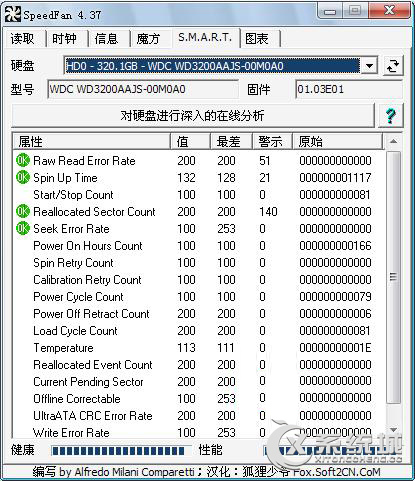The height and width of the screenshot is (481, 415).
Task: Sort by the 警示 column header
Action: pyautogui.click(x=272, y=141)
